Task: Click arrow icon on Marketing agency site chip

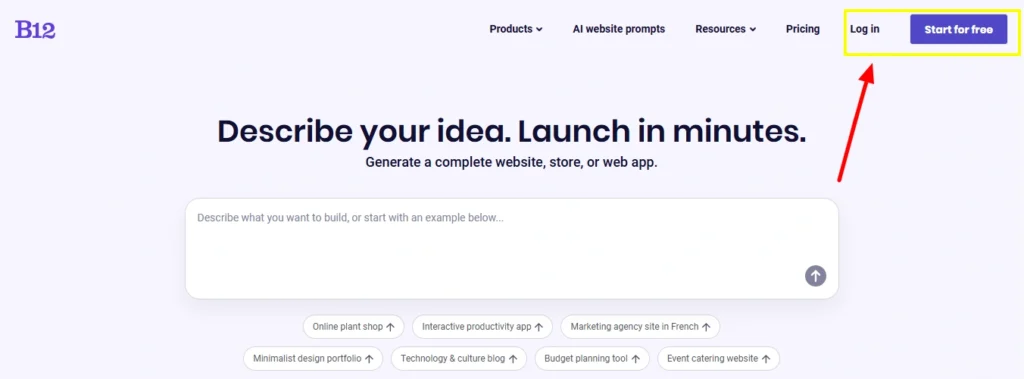Action: pos(706,327)
